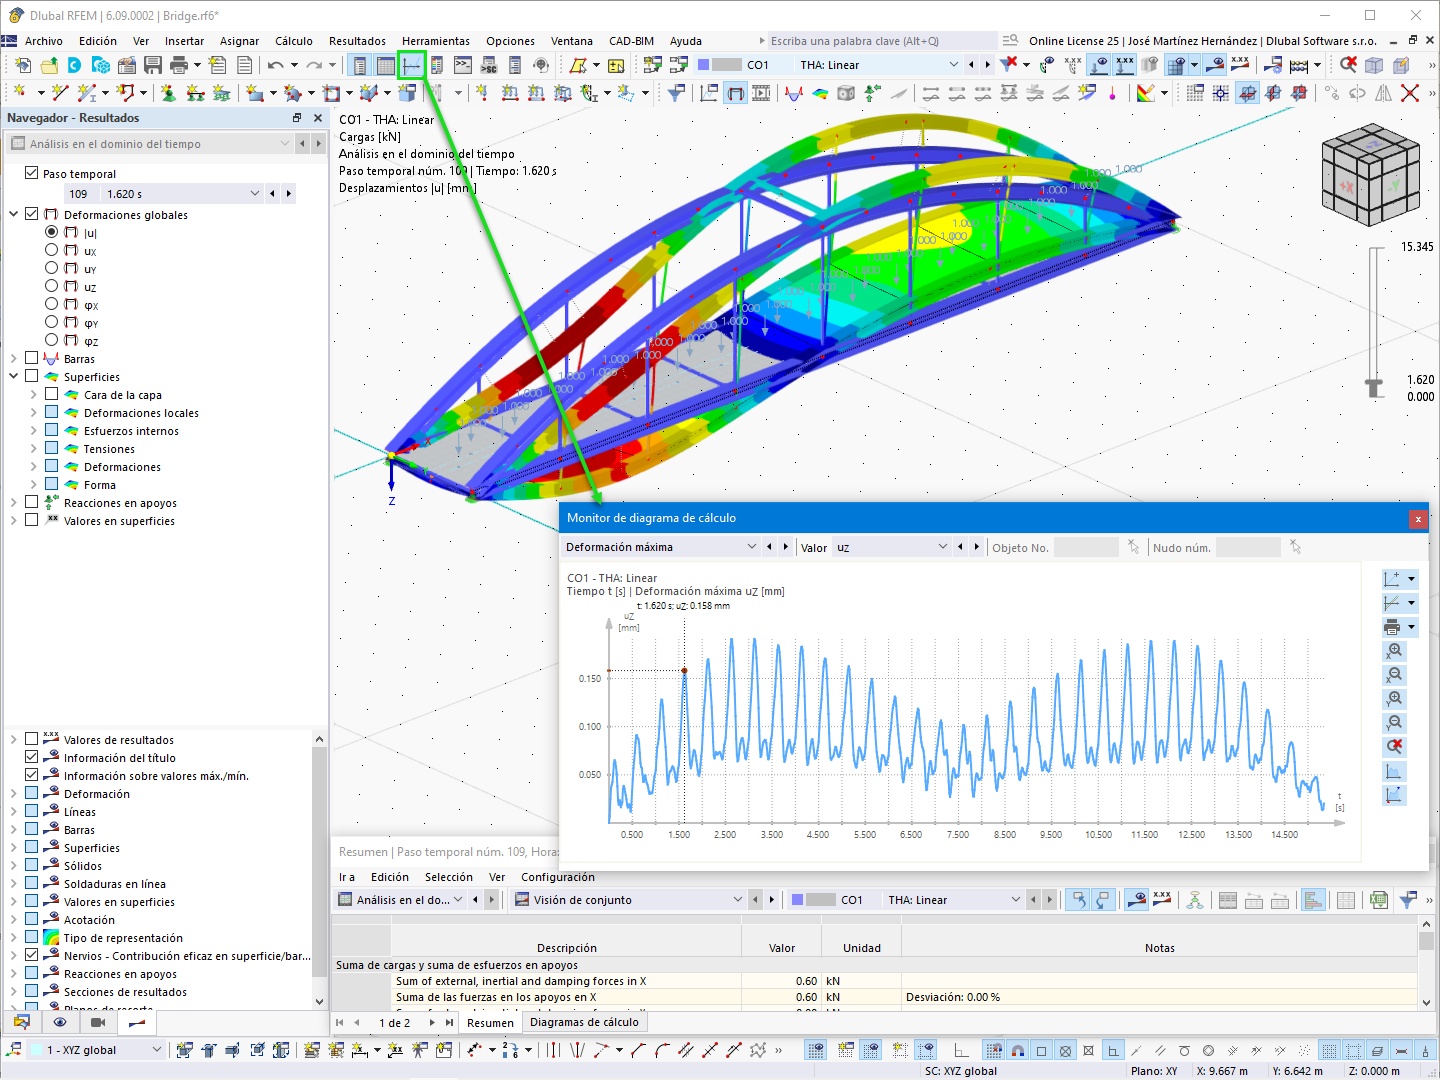
Task: Open the Cálculo menu
Action: 294,41
